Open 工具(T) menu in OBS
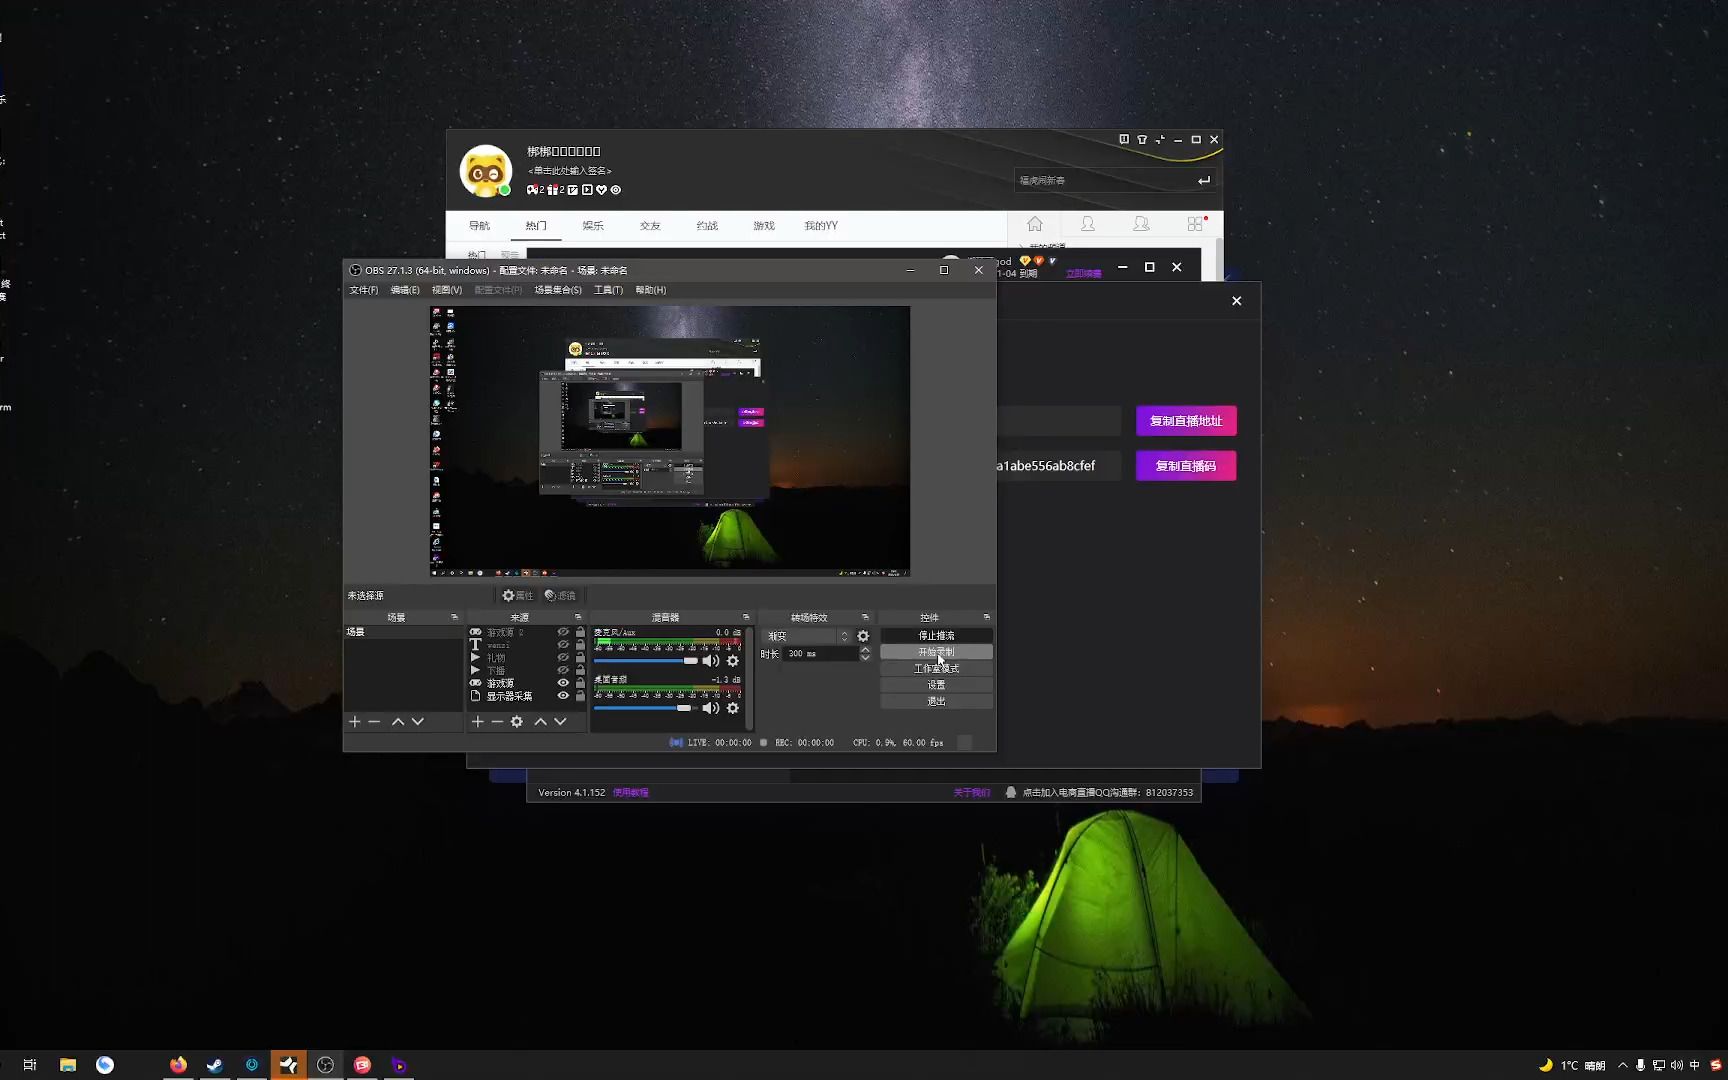Viewport: 1728px width, 1080px height. pos(608,290)
